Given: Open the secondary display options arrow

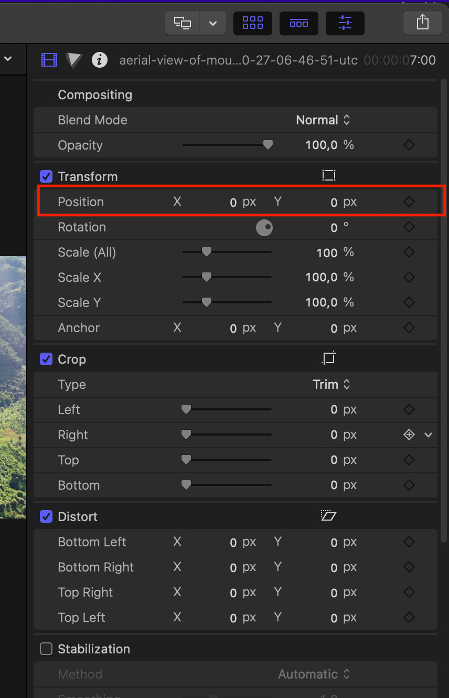Looking at the screenshot, I should (213, 23).
